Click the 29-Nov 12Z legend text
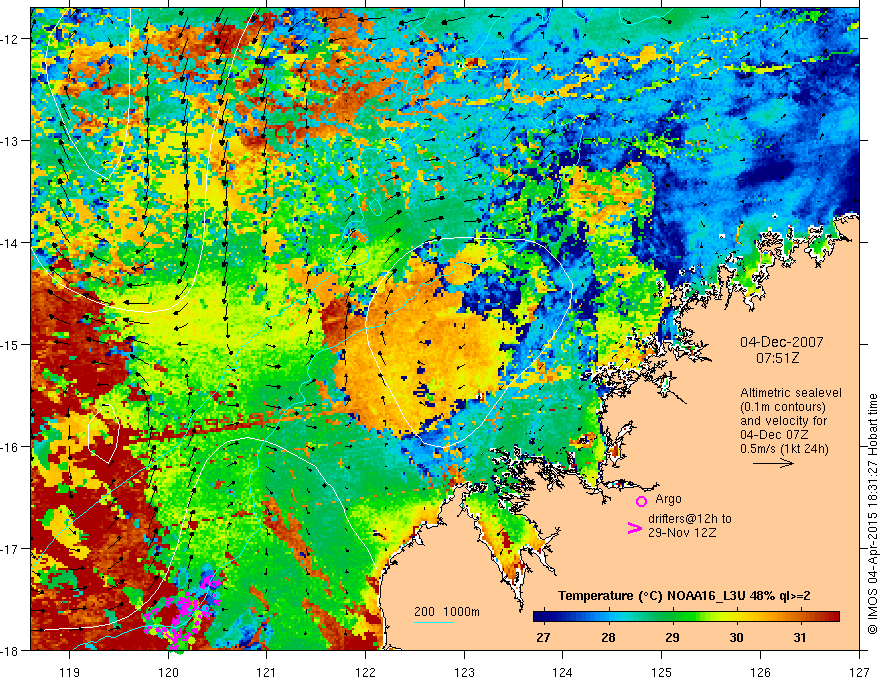The image size is (880, 680). [x=682, y=532]
